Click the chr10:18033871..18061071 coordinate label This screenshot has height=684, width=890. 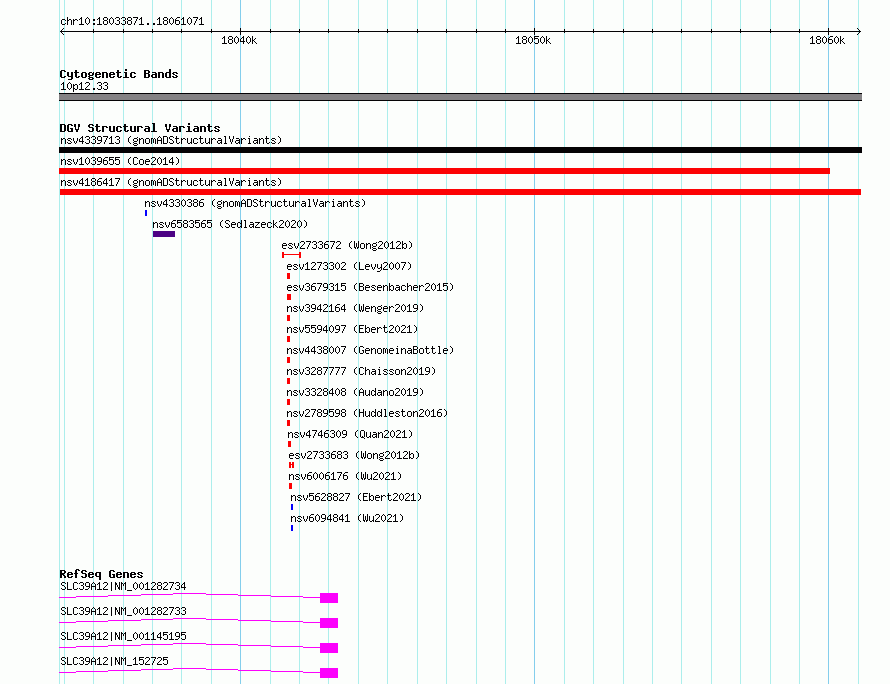coord(132,21)
